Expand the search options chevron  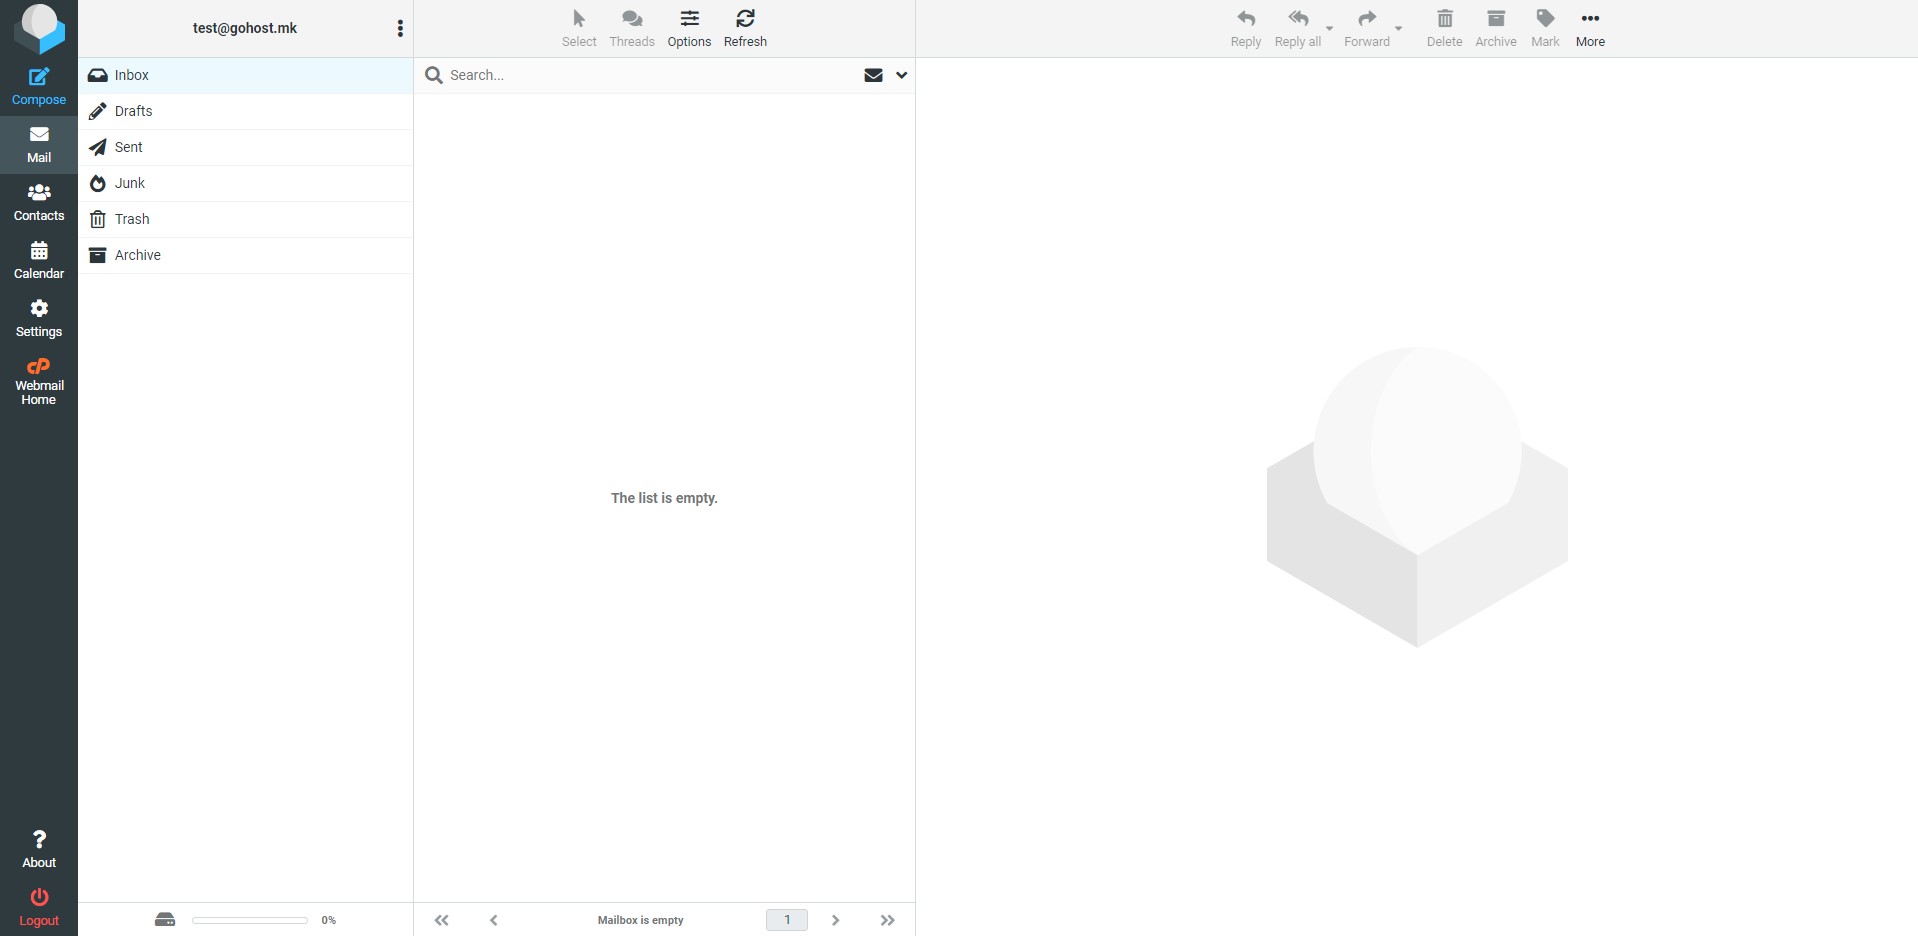[901, 75]
